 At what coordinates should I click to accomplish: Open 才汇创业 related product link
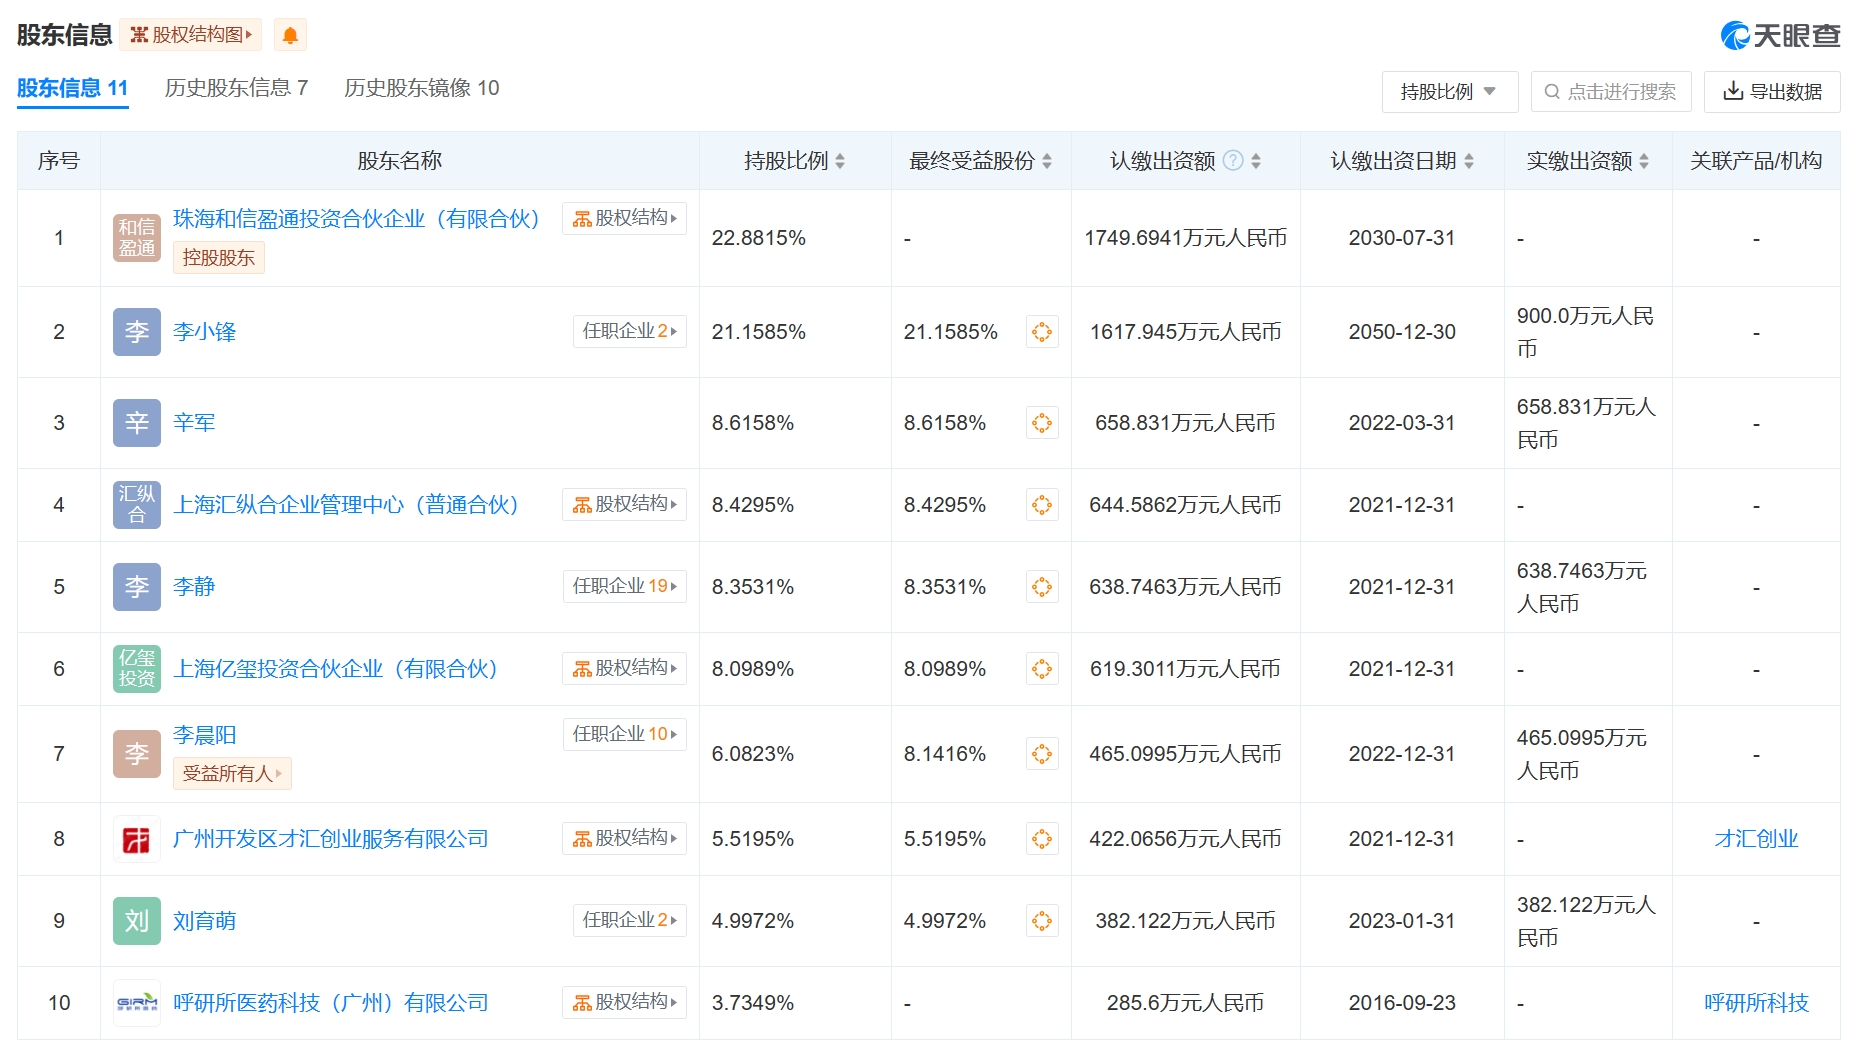[x=1756, y=839]
